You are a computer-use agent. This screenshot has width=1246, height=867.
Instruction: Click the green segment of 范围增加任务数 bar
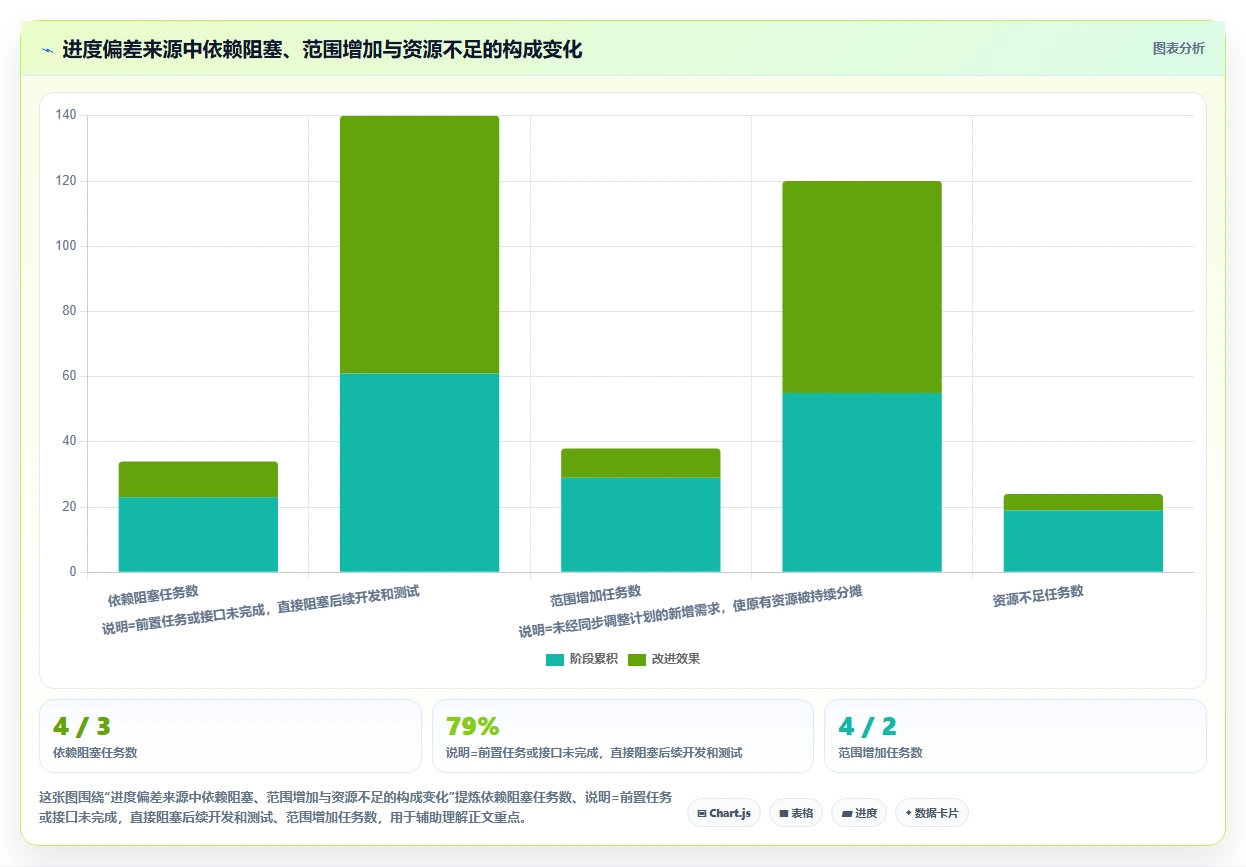click(x=640, y=463)
